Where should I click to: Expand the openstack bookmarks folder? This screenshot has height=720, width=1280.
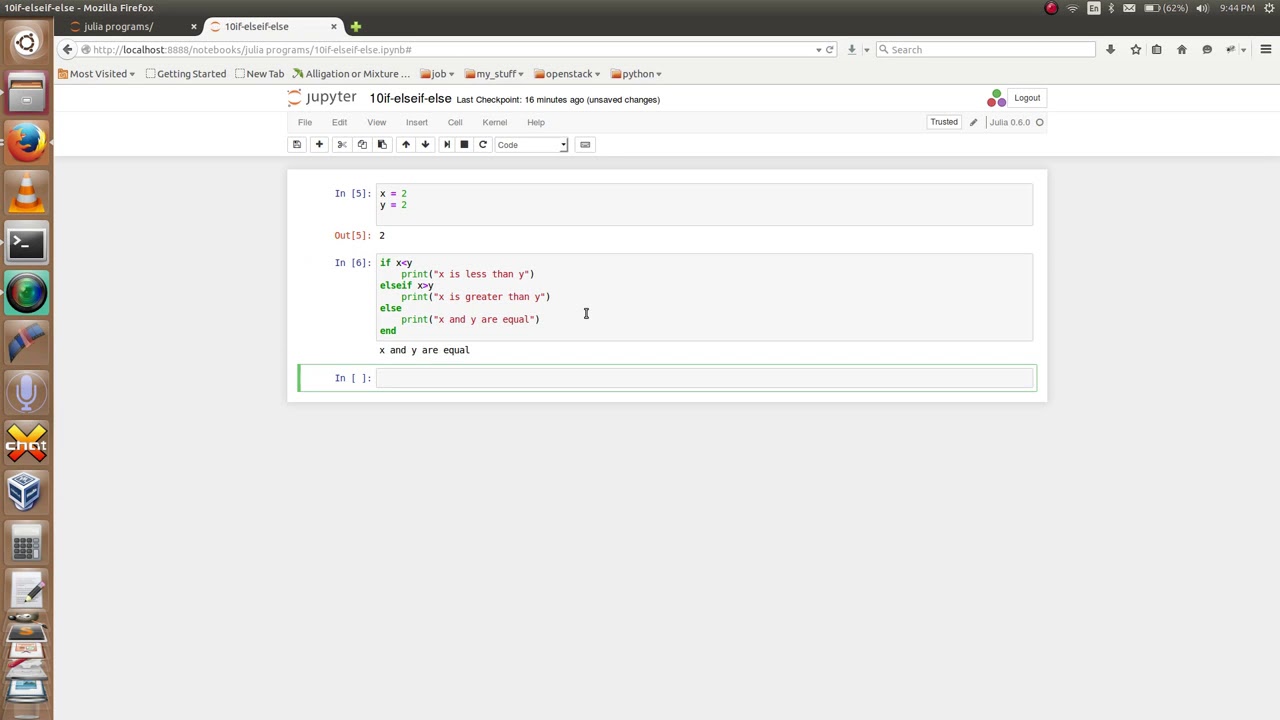(x=567, y=74)
